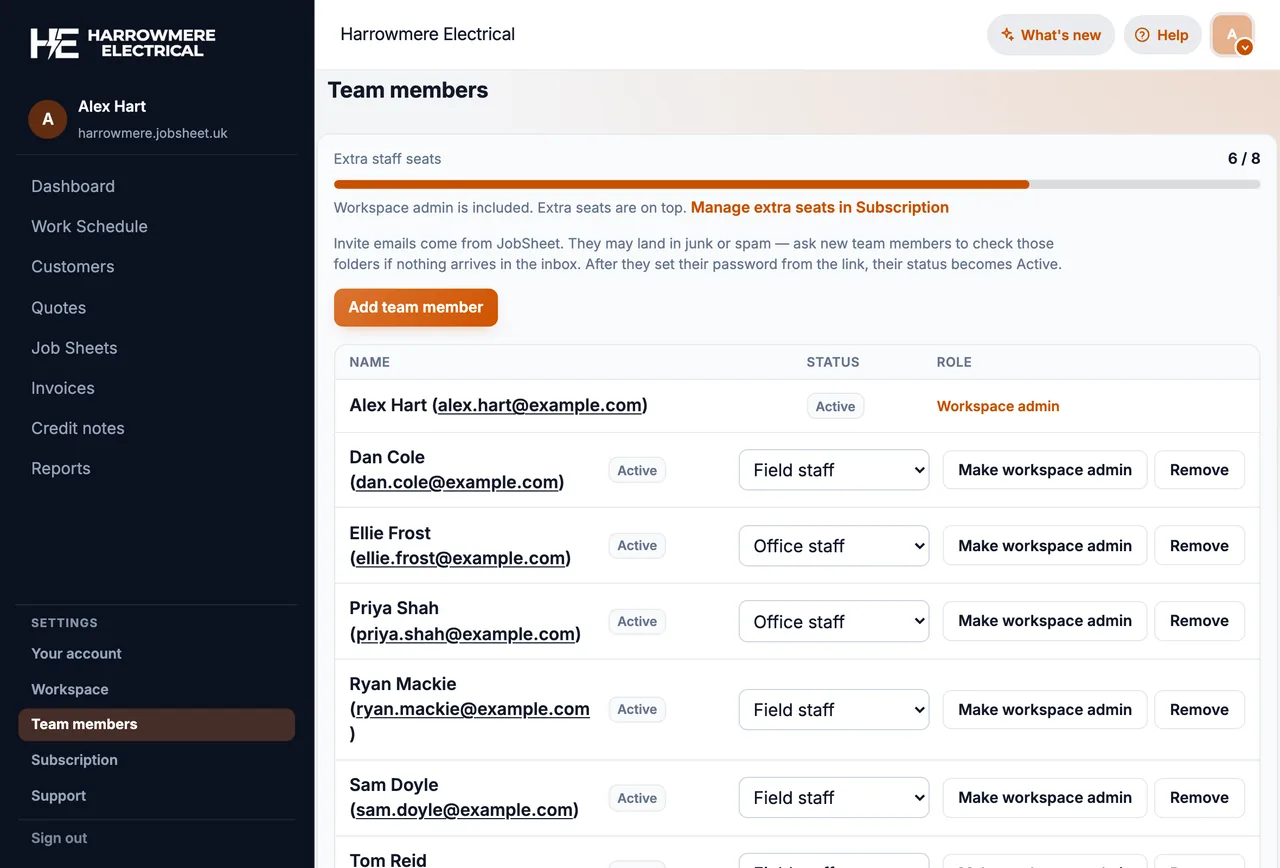Open Ellie Frost's role dropdown
This screenshot has width=1280, height=868.
(x=834, y=546)
